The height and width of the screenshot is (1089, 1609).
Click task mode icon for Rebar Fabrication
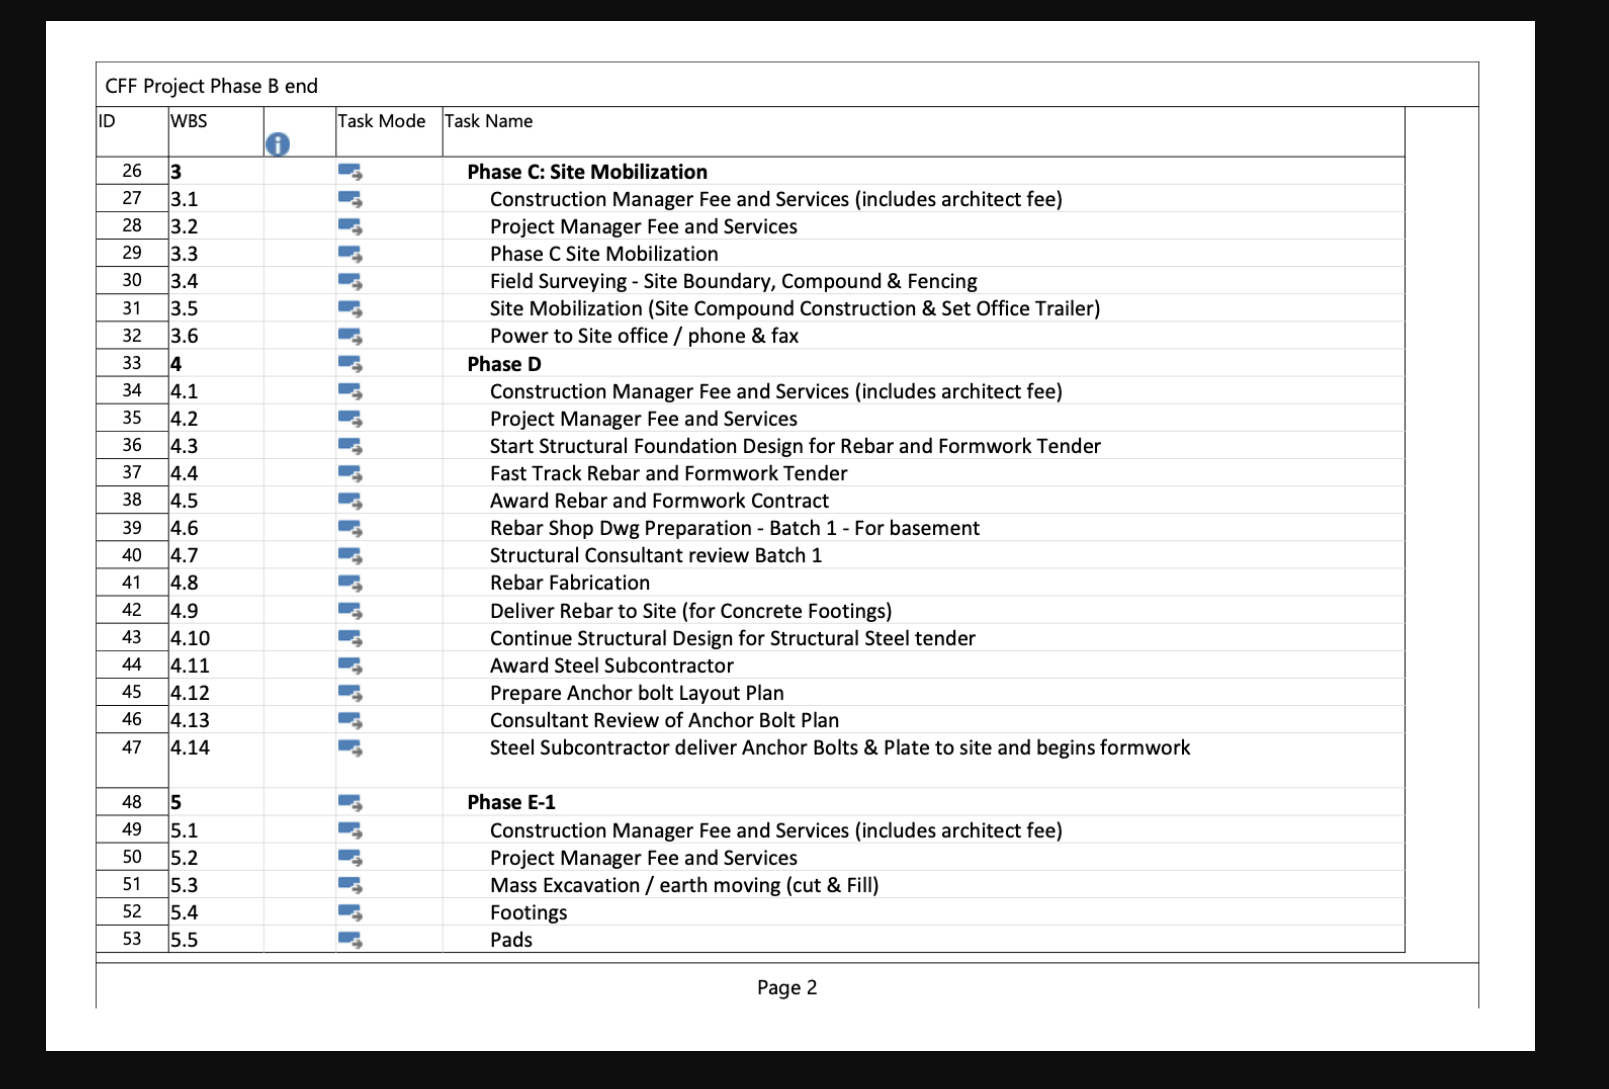tap(349, 583)
